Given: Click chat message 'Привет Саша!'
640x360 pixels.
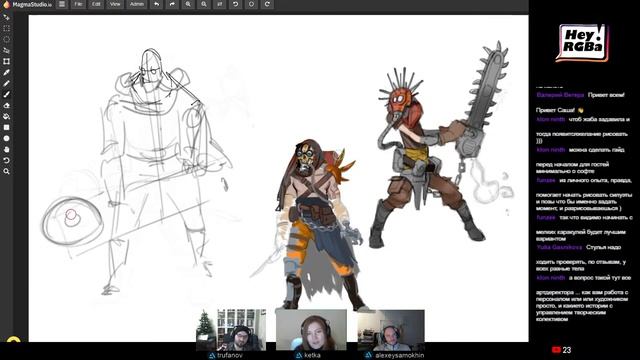Looking at the screenshot, I should [x=556, y=110].
